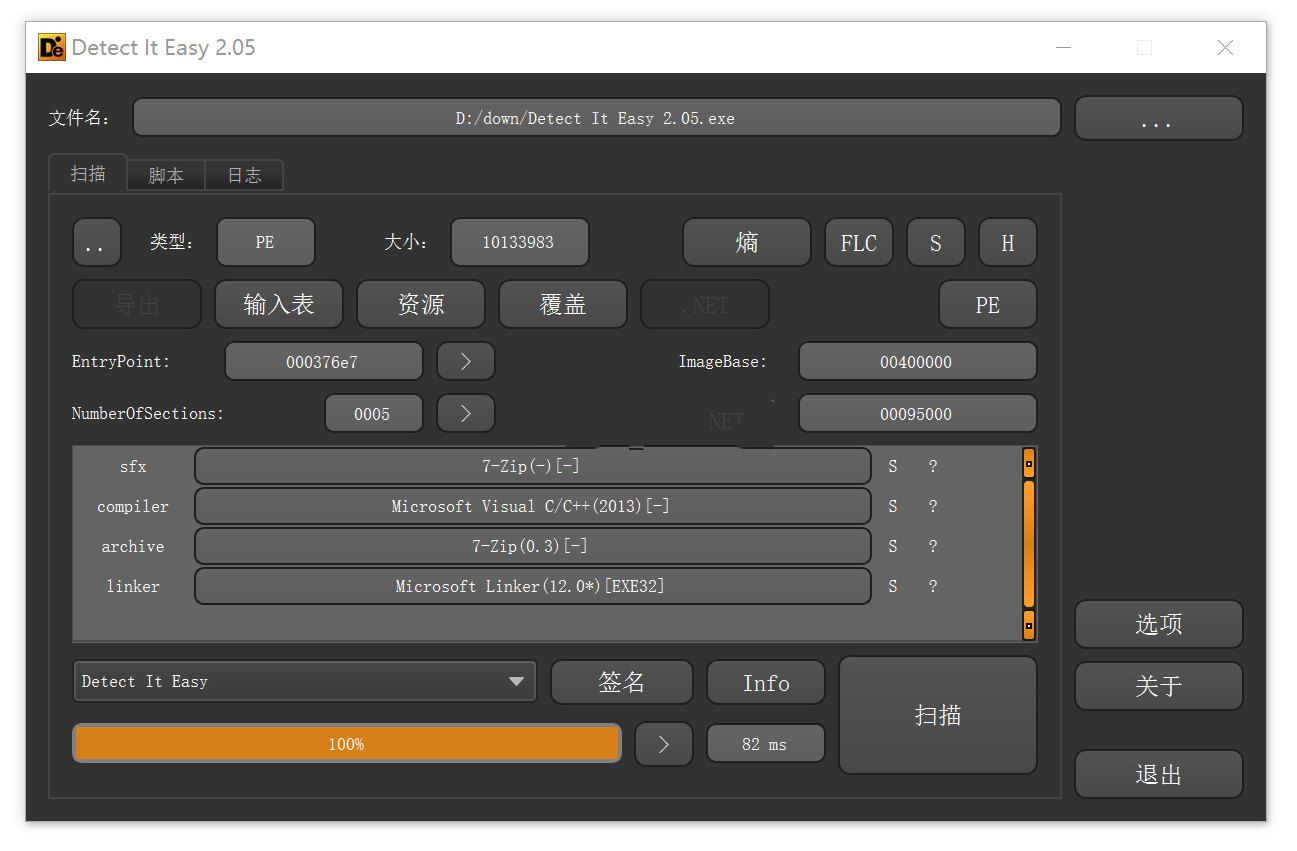
Task: Open file browser with the '...' button
Action: pyautogui.click(x=1158, y=119)
